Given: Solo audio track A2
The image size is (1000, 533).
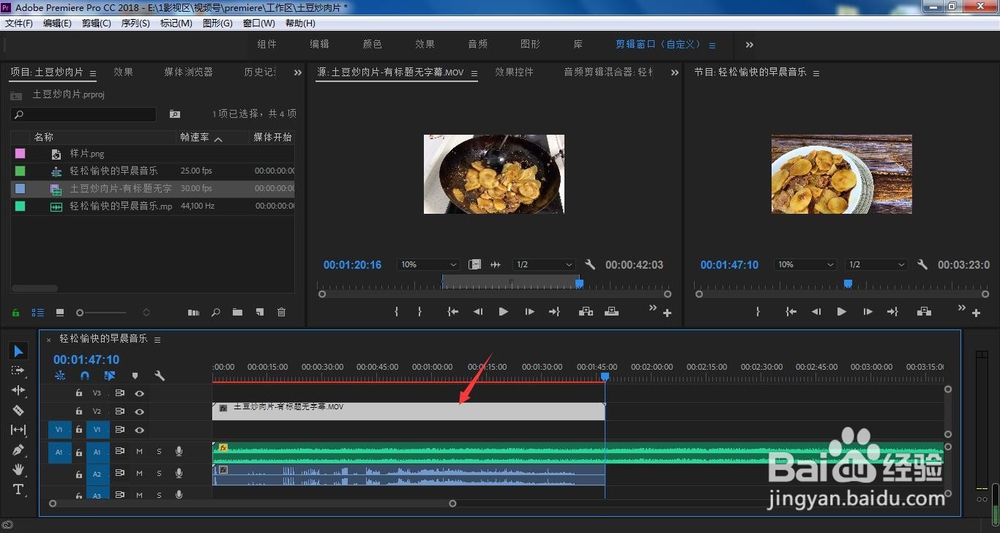Looking at the screenshot, I should coord(159,474).
